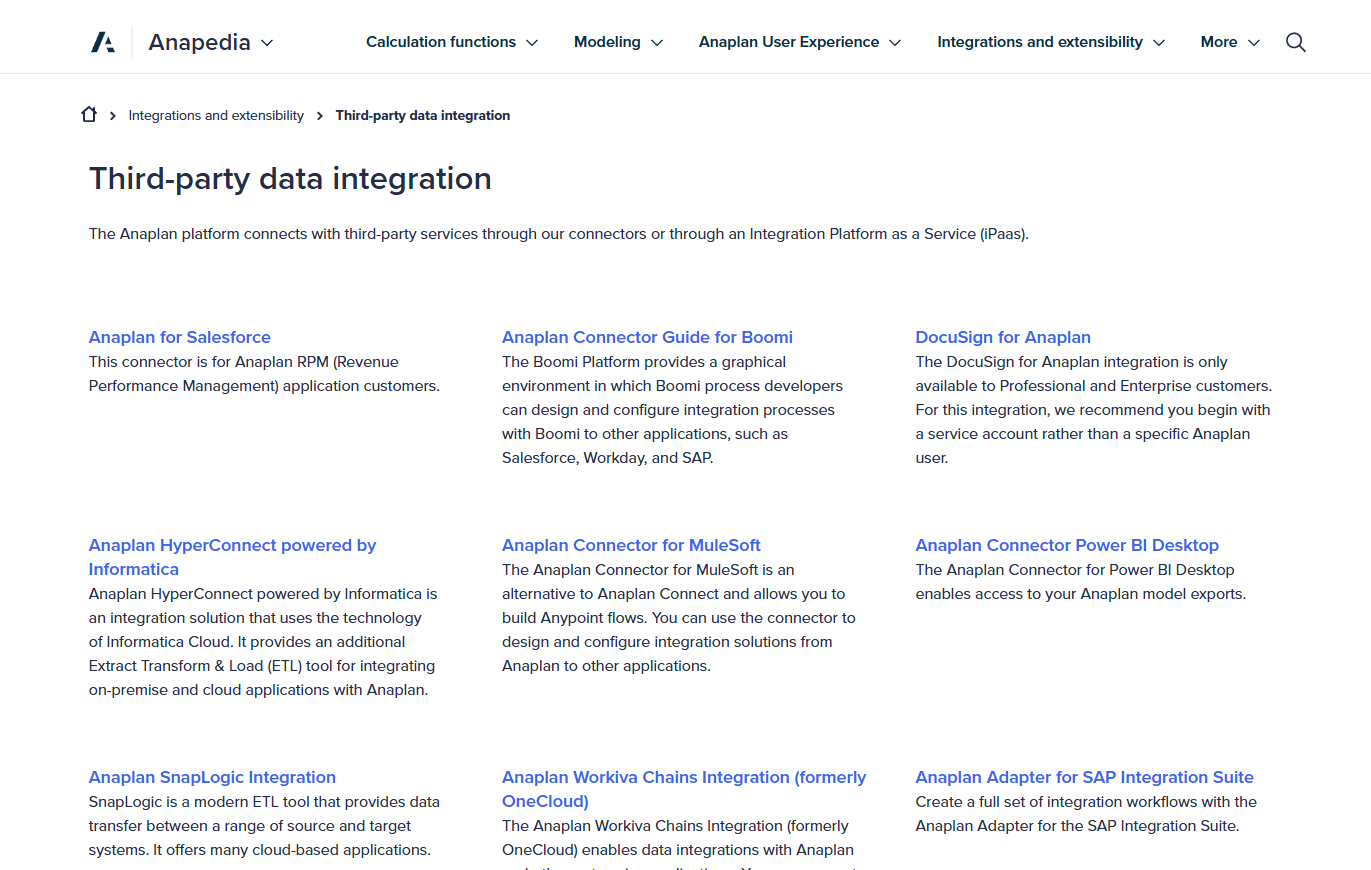
Task: Open Anaplan Adapter for SAP Integration Suite
Action: point(1084,777)
